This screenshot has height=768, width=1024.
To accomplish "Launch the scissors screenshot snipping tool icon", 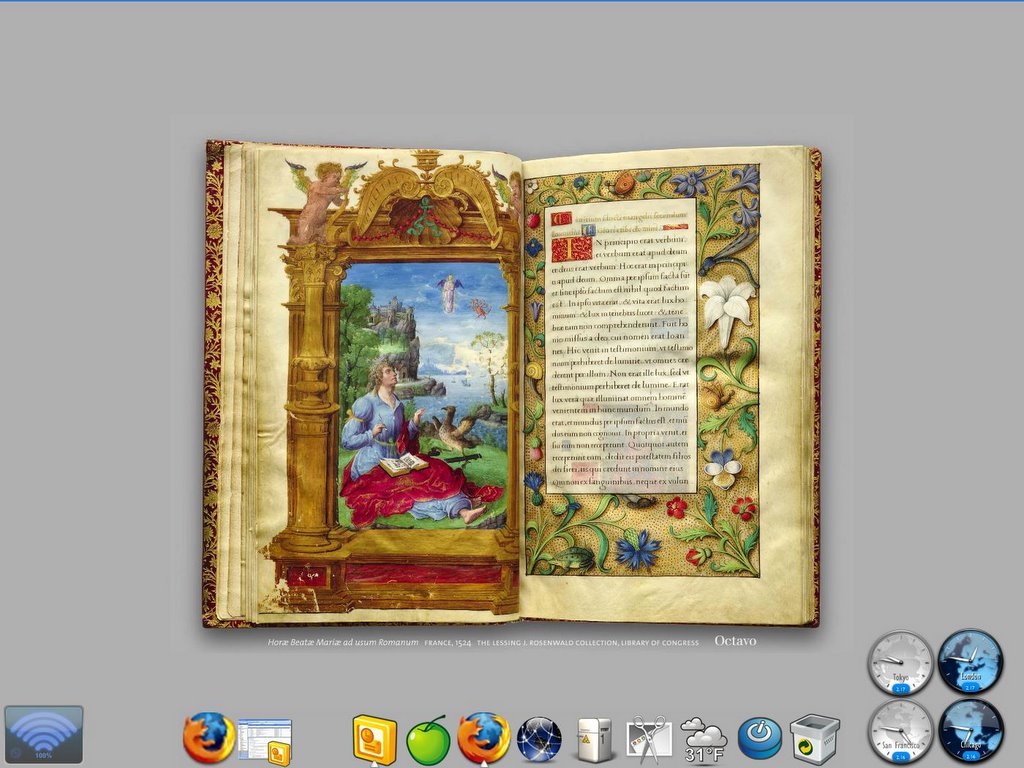I will click(x=648, y=740).
